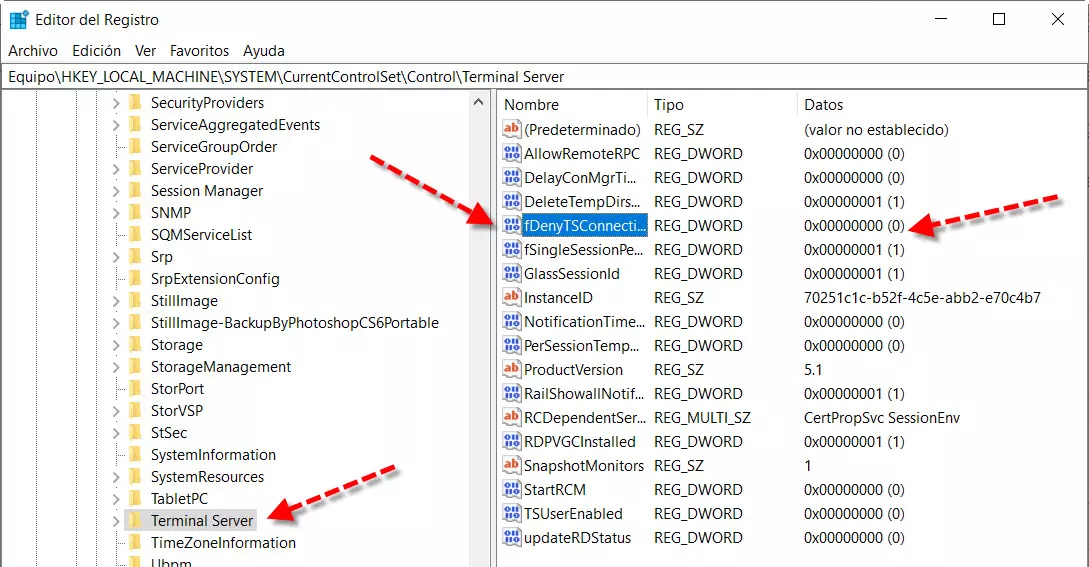
Task: Expand the Session Manager key
Action: pyautogui.click(x=116, y=191)
